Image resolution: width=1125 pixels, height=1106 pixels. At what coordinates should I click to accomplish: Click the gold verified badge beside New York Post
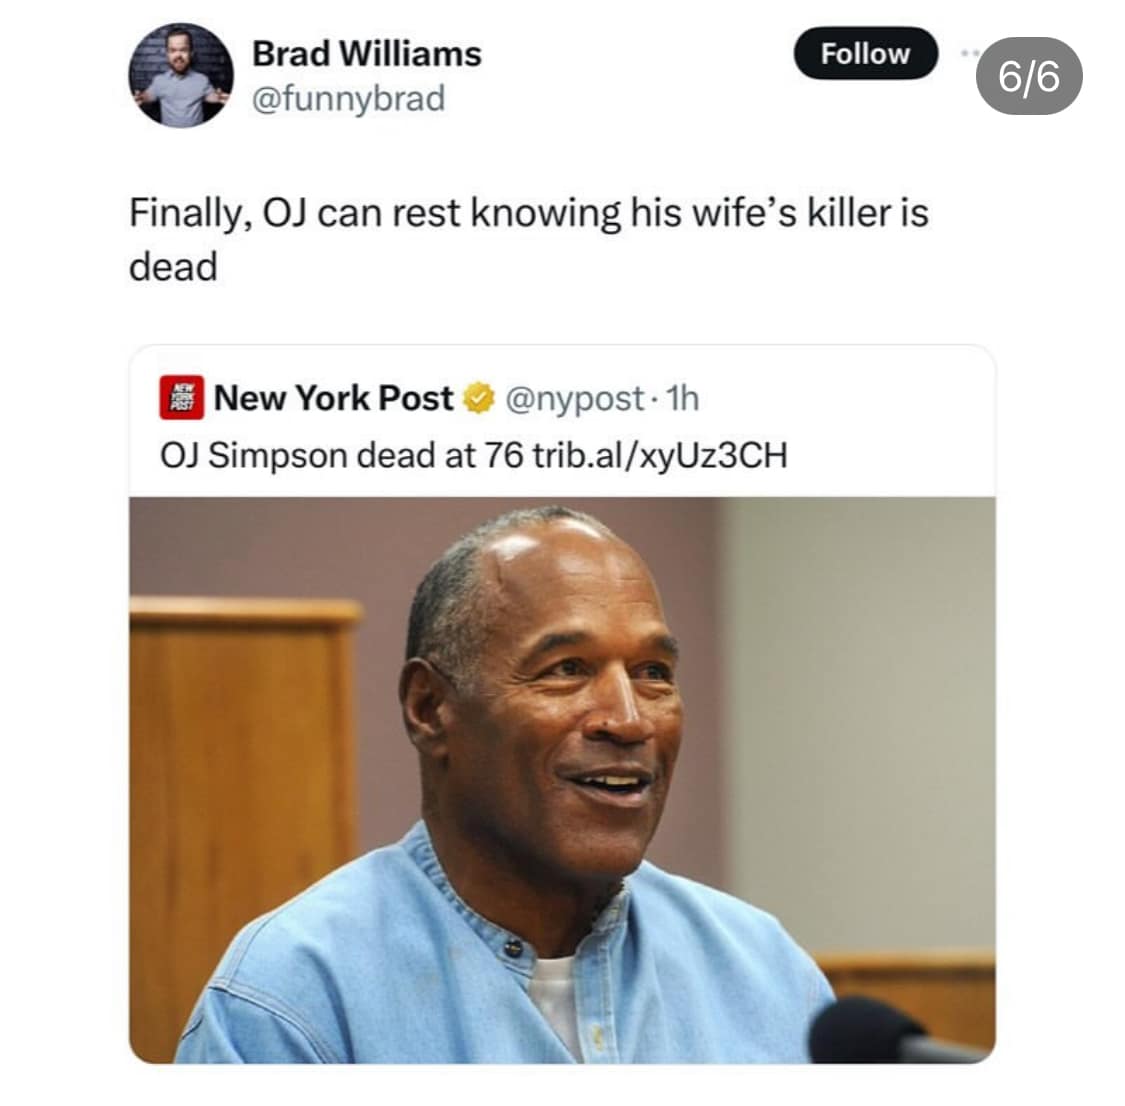coord(477,398)
